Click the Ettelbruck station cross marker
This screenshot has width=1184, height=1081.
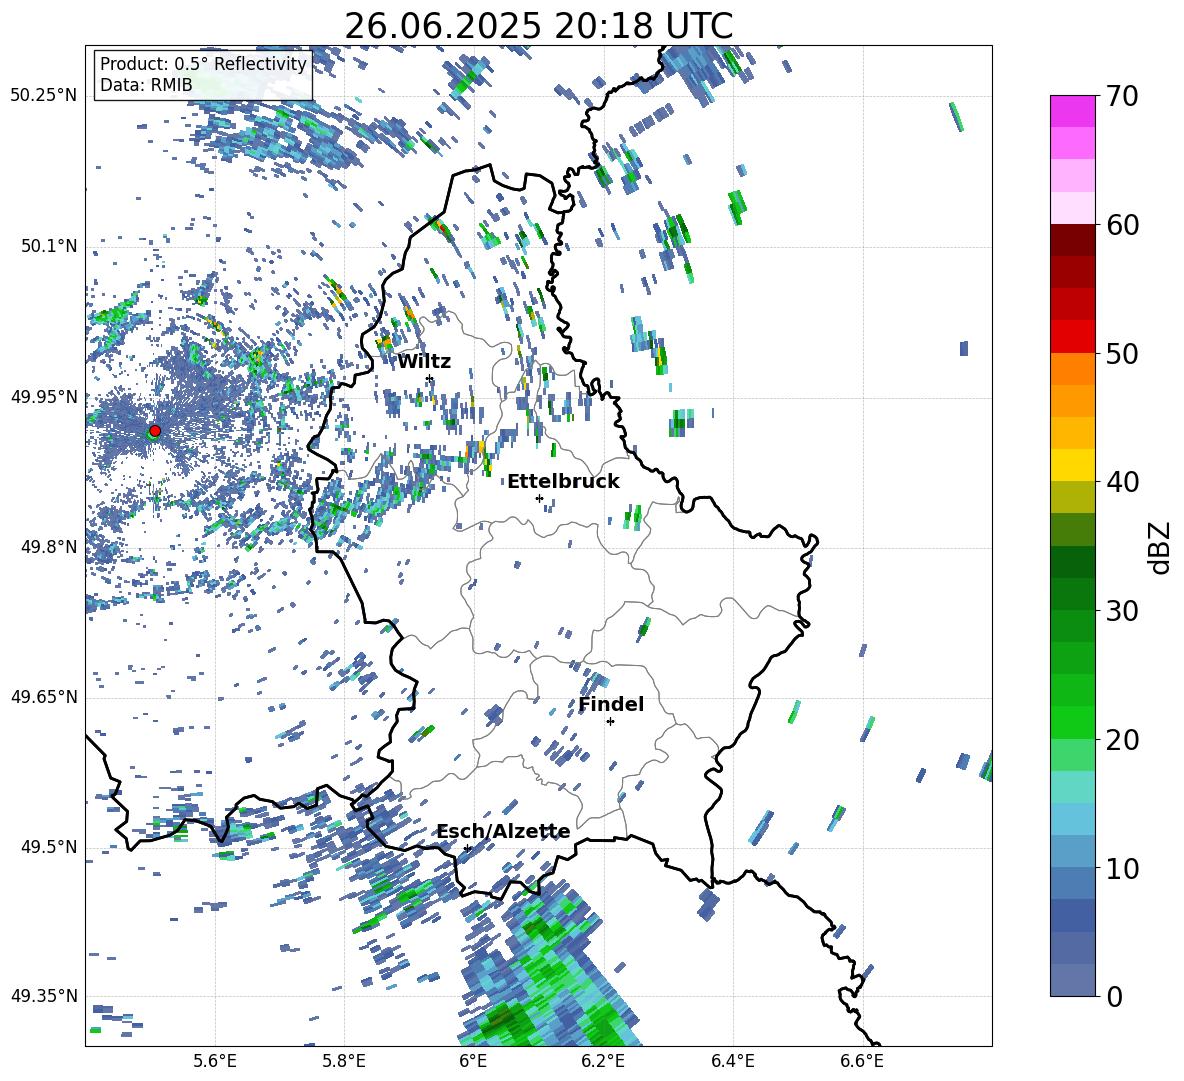(x=539, y=498)
